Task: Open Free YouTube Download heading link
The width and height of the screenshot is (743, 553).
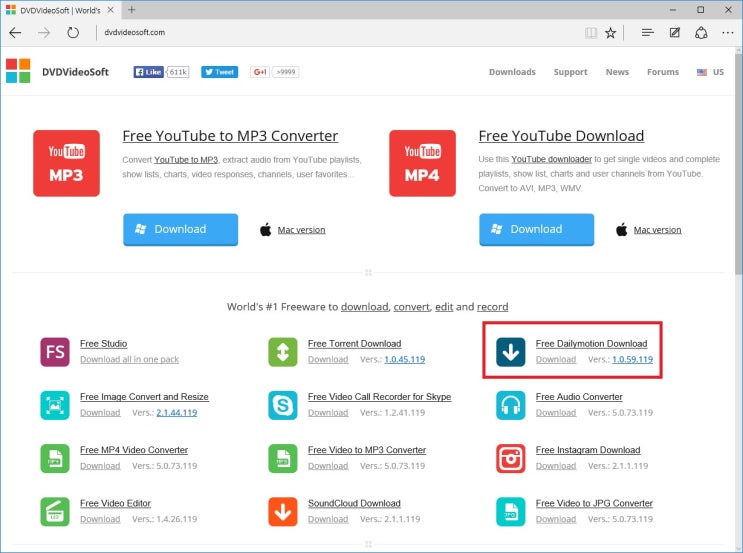Action: click(561, 136)
